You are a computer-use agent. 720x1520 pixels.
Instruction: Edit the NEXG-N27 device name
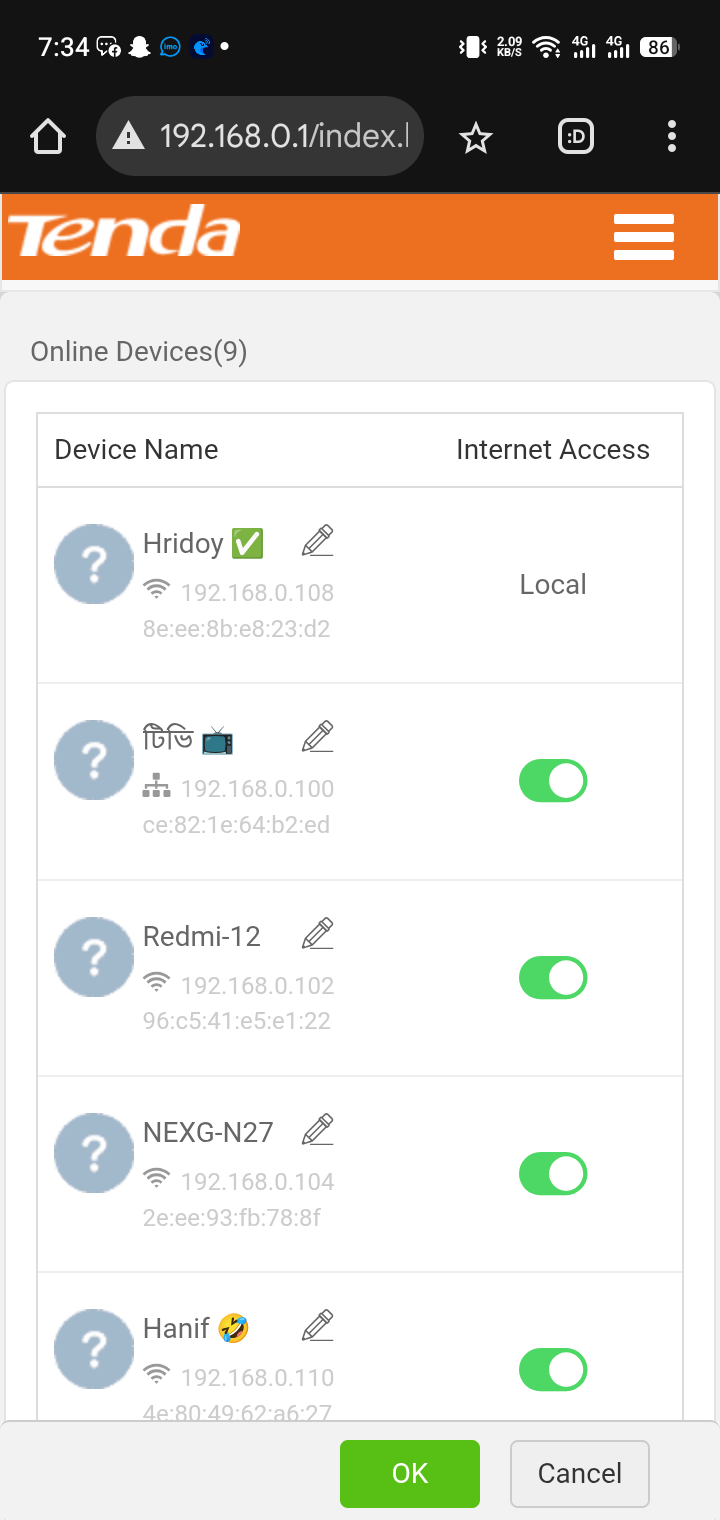coord(318,1130)
